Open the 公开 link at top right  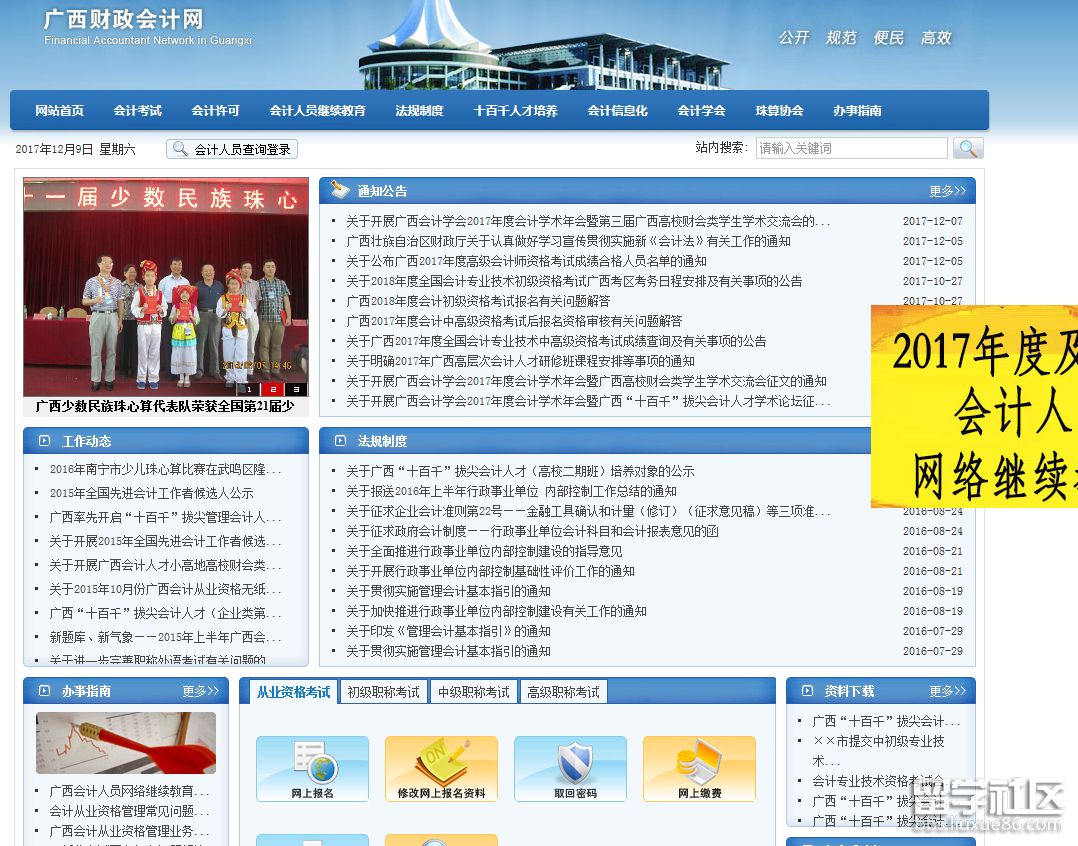tap(793, 37)
